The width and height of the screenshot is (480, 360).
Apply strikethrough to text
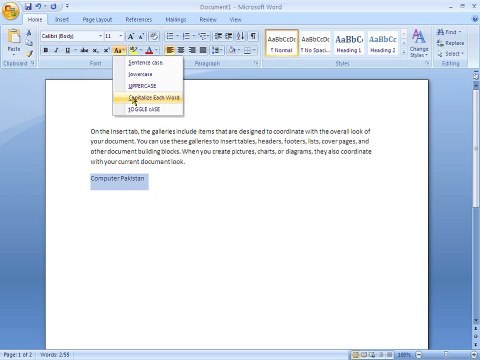tap(84, 50)
